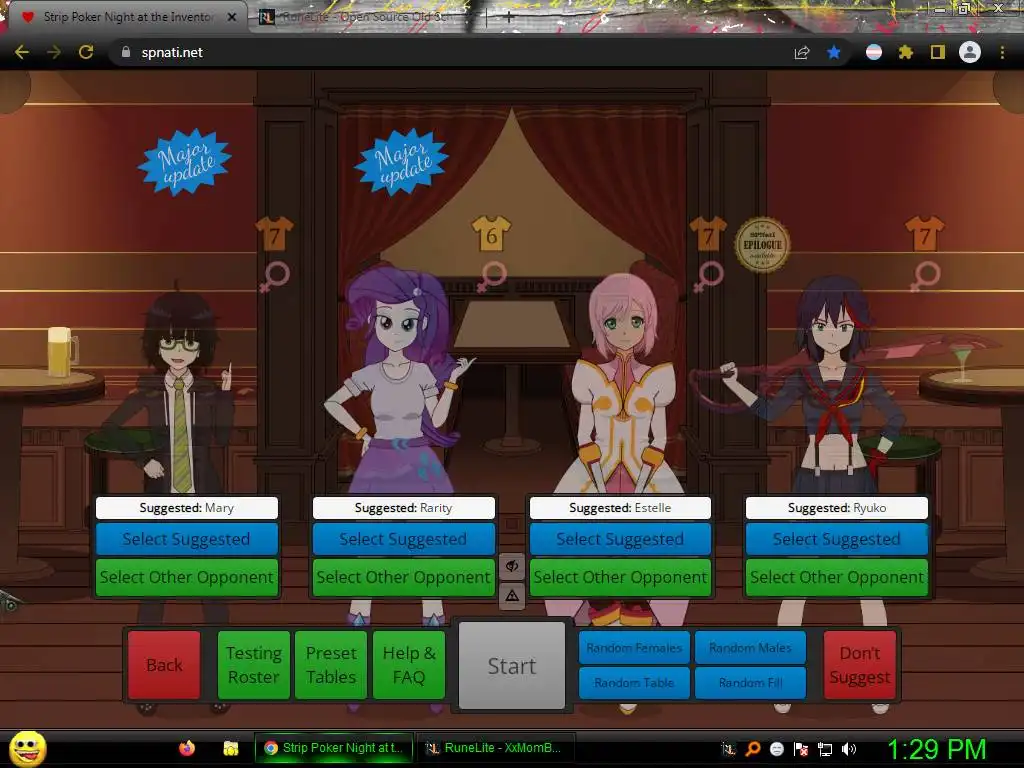Toggle the crossed-eye visibility button
Screen dimensions: 1024x768
(x=512, y=566)
